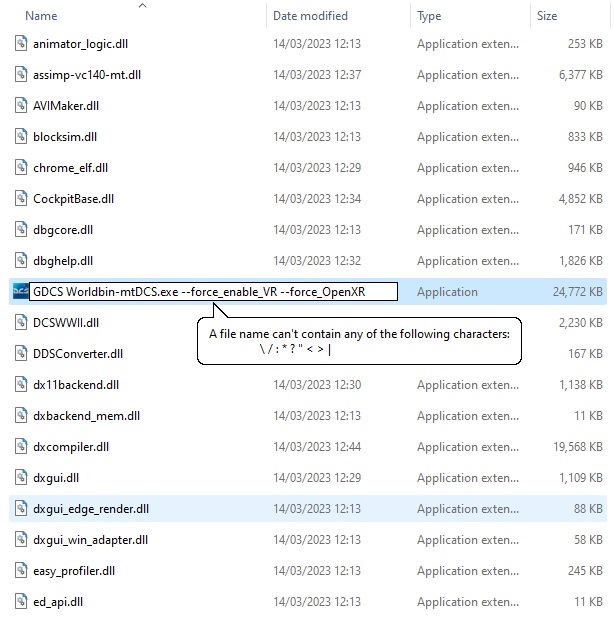Click the invalid characters warning tooltip

[x=359, y=341]
